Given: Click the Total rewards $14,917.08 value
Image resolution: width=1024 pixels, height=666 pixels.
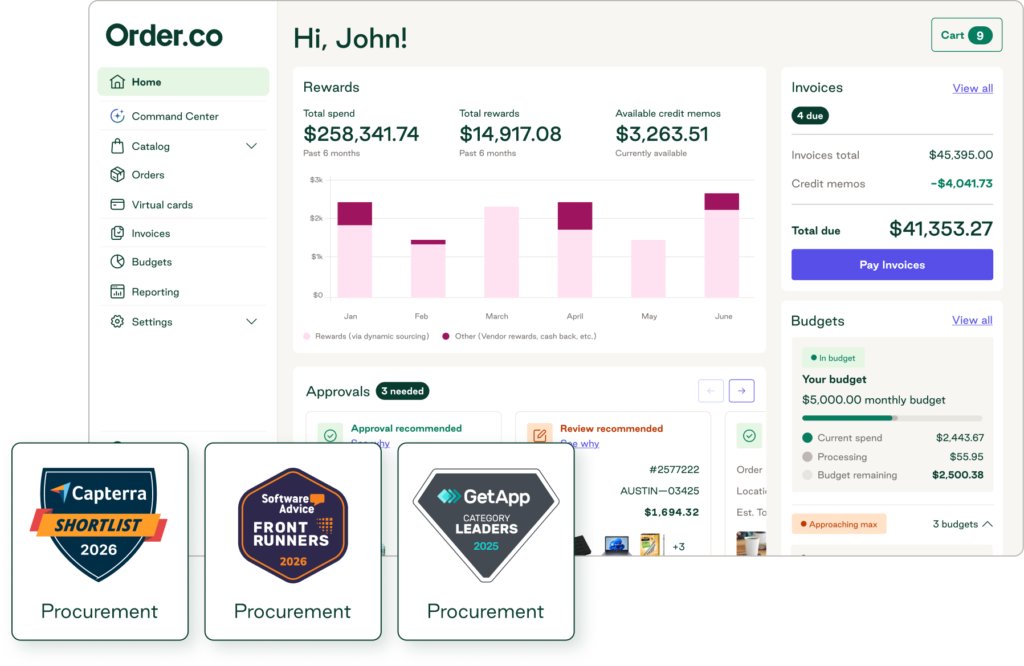Looking at the screenshot, I should coord(510,134).
